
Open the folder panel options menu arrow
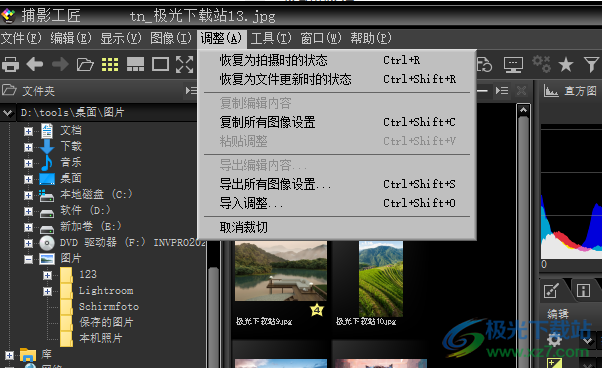tap(191, 91)
